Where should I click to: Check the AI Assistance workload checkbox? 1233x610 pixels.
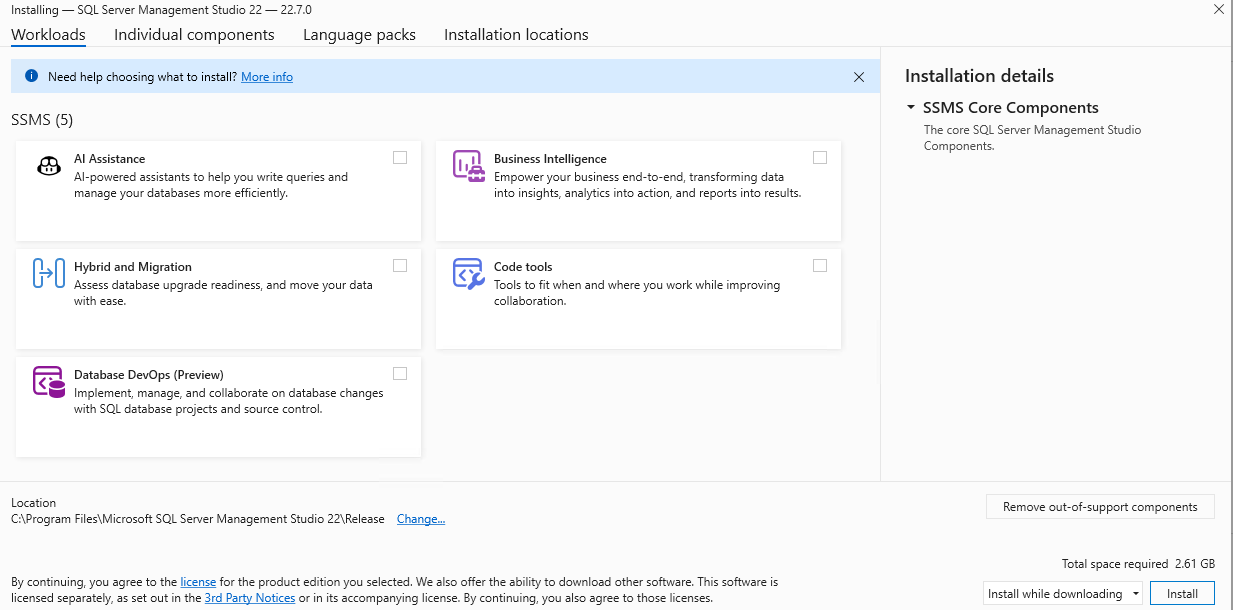pos(400,157)
